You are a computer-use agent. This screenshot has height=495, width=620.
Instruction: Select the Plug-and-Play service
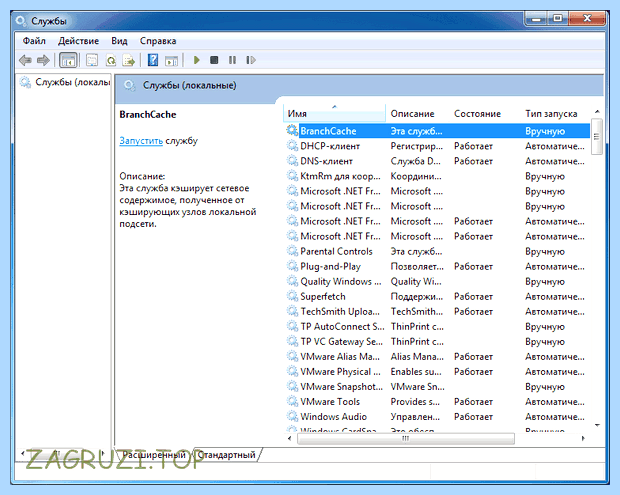point(331,266)
